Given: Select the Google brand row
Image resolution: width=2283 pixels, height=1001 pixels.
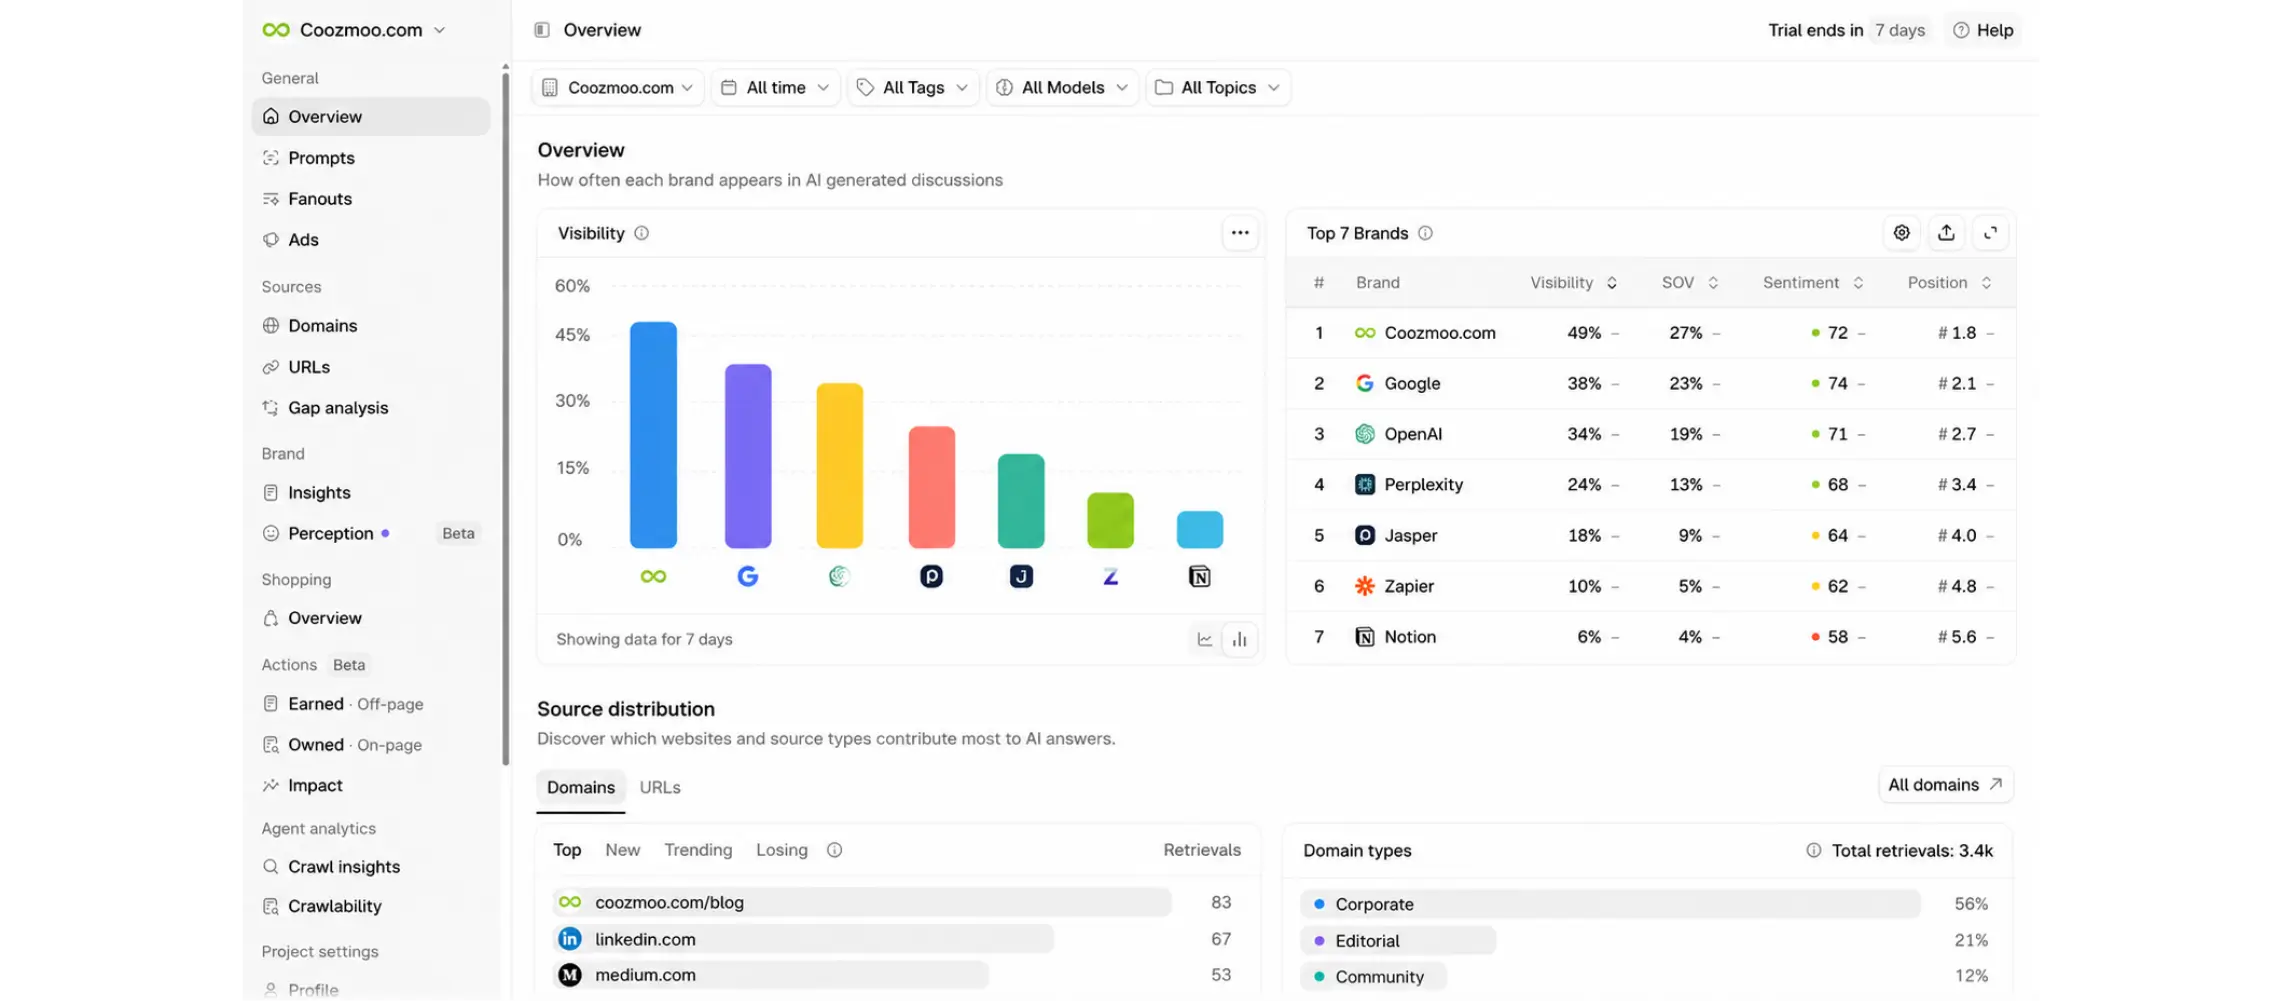Looking at the screenshot, I should (x=1651, y=384).
